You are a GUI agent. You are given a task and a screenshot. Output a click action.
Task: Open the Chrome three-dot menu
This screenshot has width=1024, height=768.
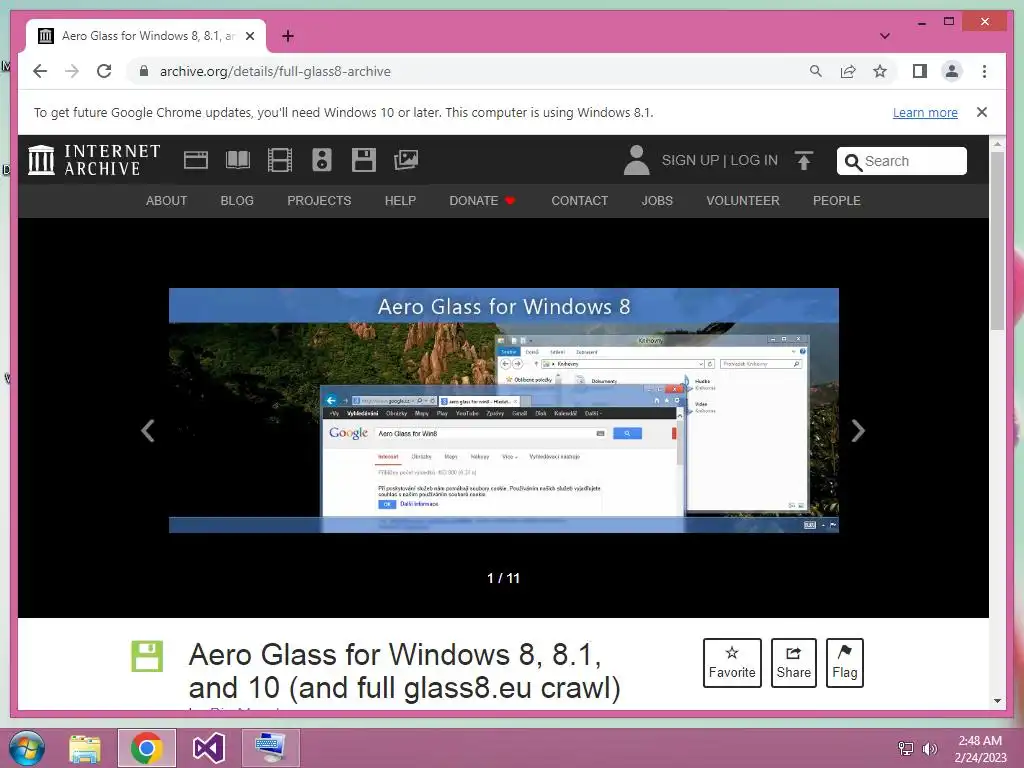pyautogui.click(x=984, y=71)
